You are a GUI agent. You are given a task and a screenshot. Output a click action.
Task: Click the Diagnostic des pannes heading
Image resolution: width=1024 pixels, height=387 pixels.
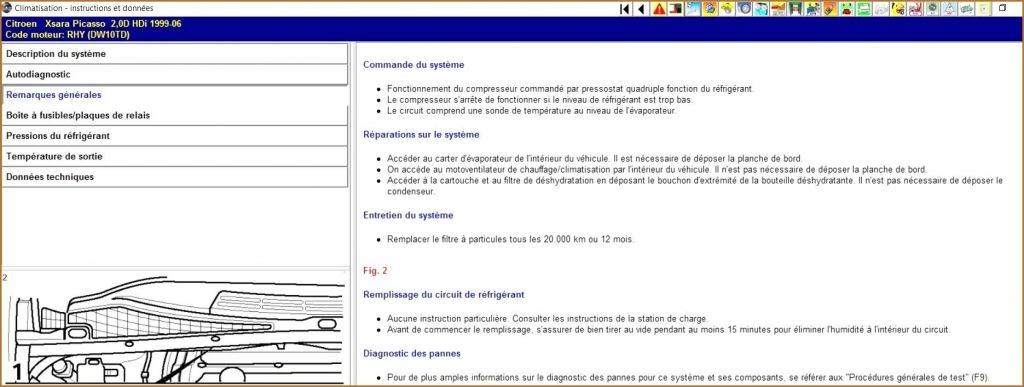click(412, 353)
